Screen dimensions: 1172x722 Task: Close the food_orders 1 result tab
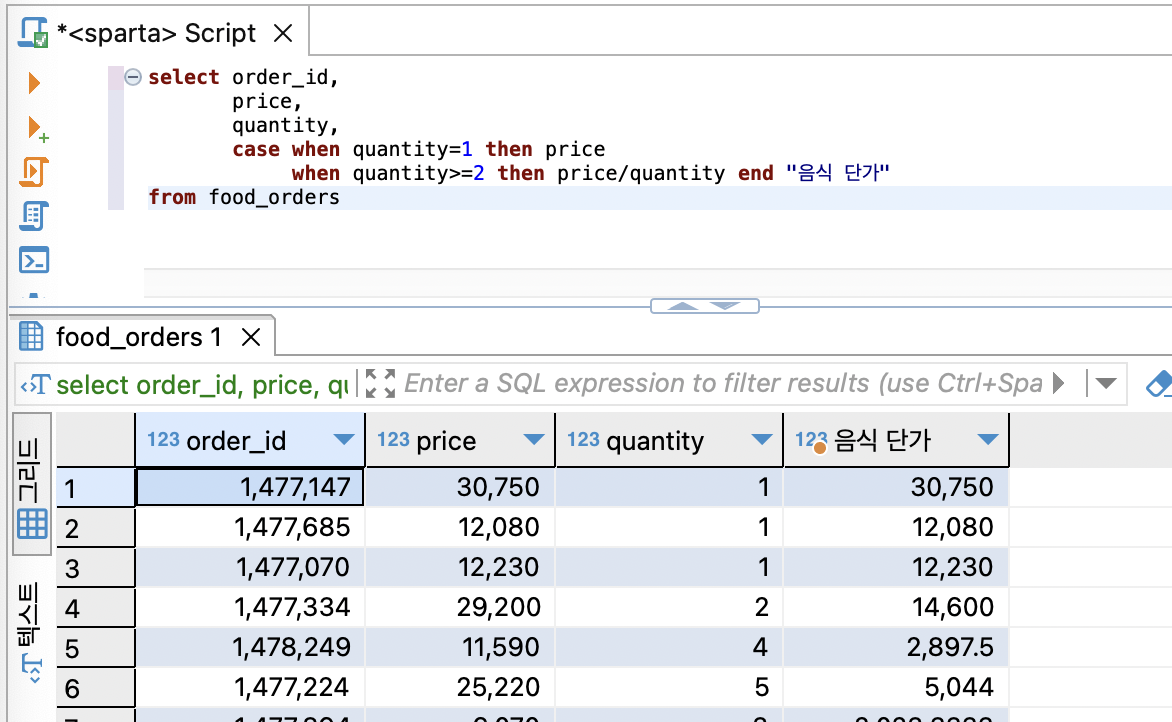[251, 337]
